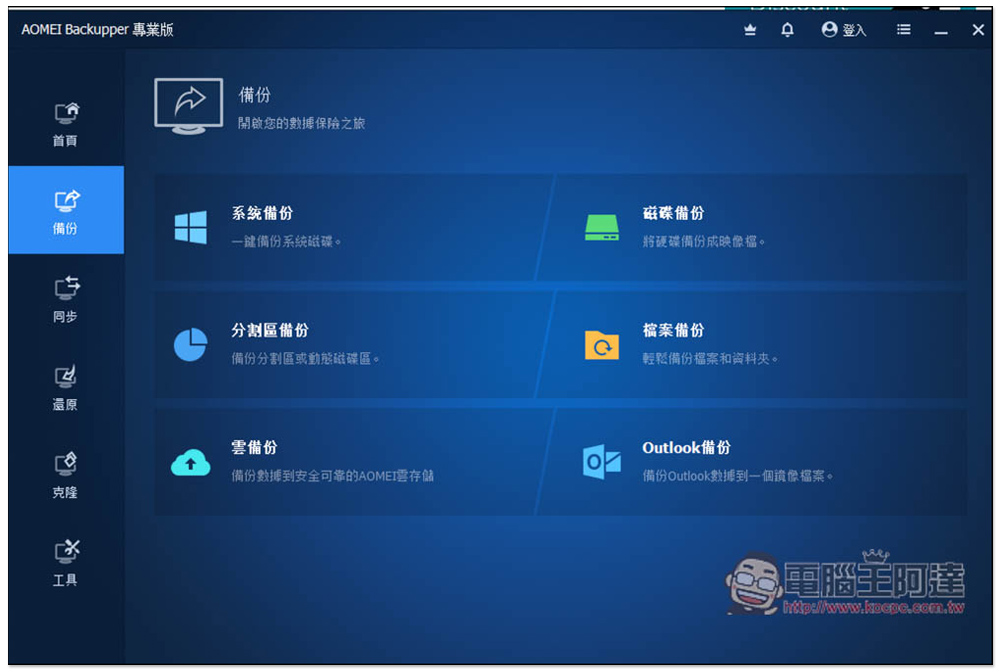The height and width of the screenshot is (672, 1000).
Task: Click the large backup monitor header icon
Action: 188,106
